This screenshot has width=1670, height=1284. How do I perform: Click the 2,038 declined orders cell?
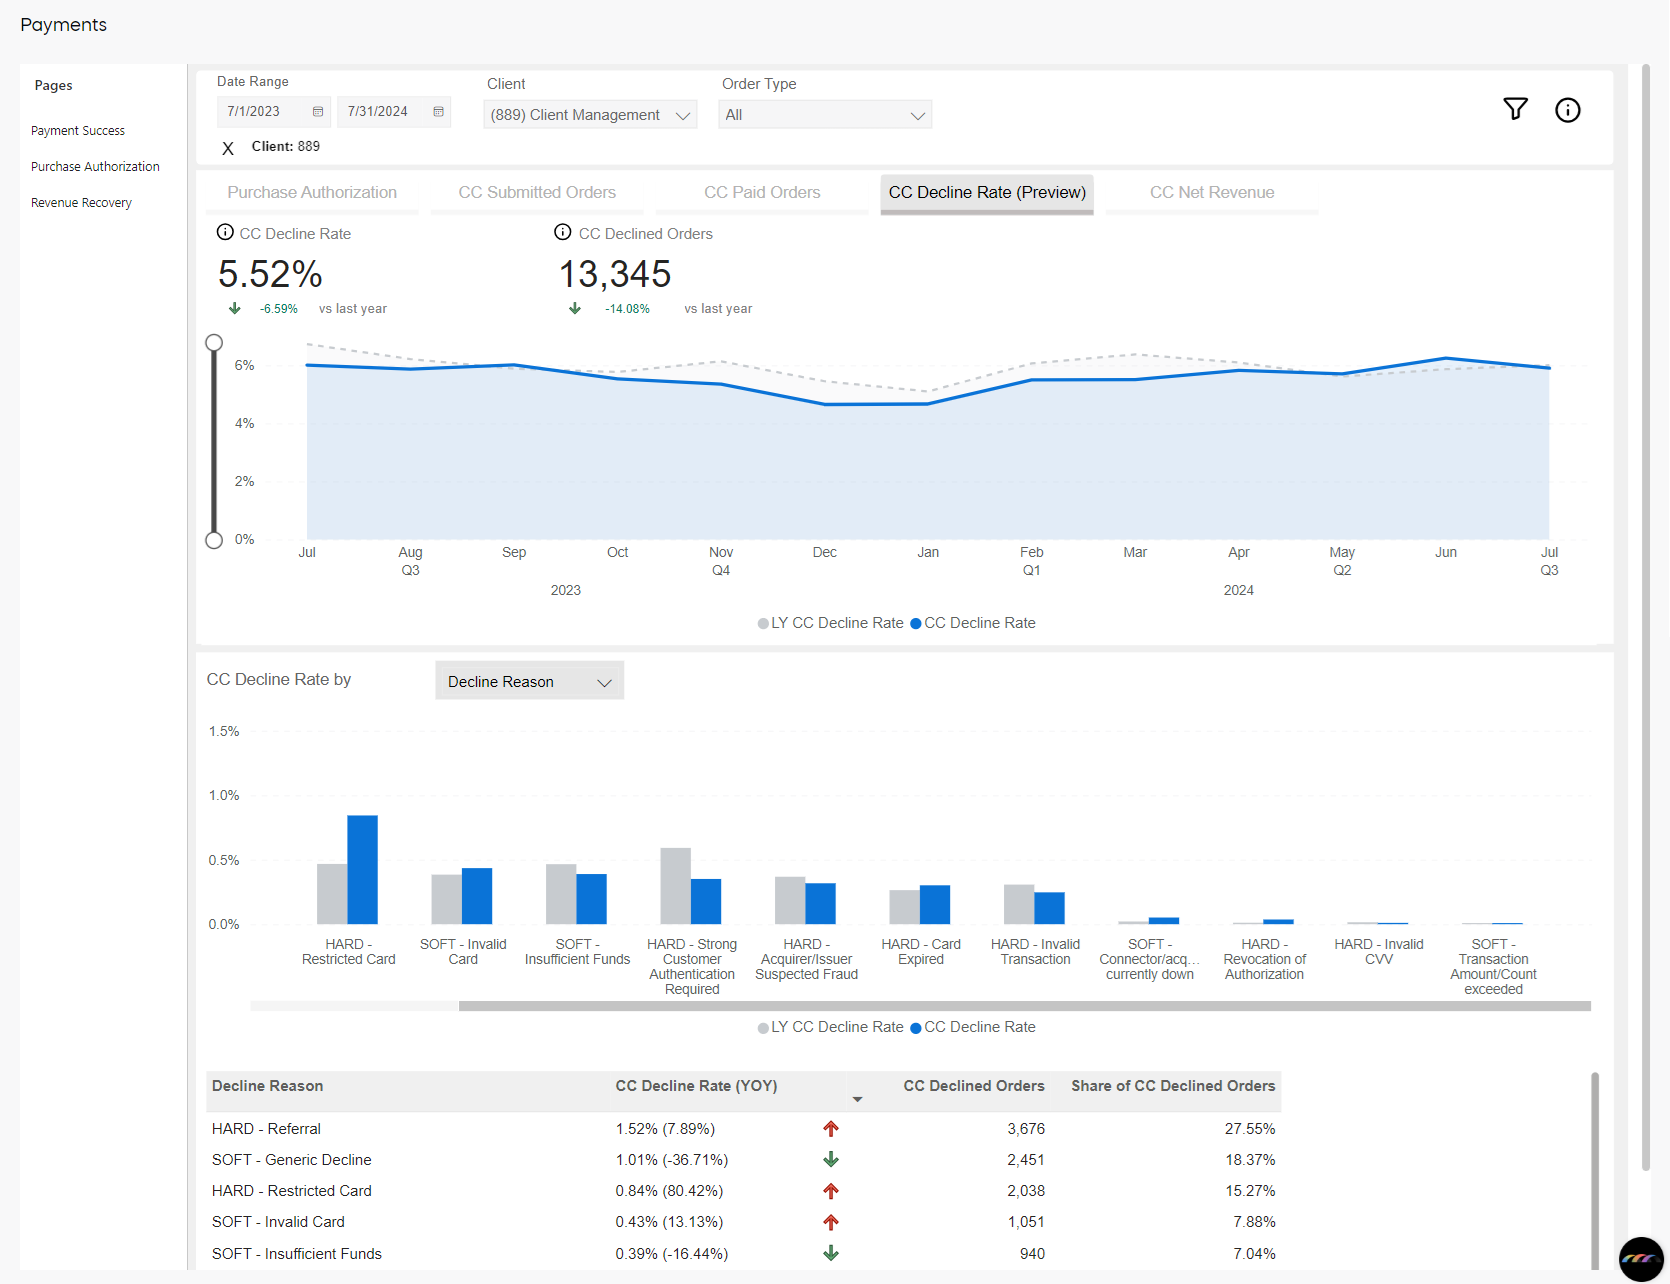click(x=1026, y=1191)
